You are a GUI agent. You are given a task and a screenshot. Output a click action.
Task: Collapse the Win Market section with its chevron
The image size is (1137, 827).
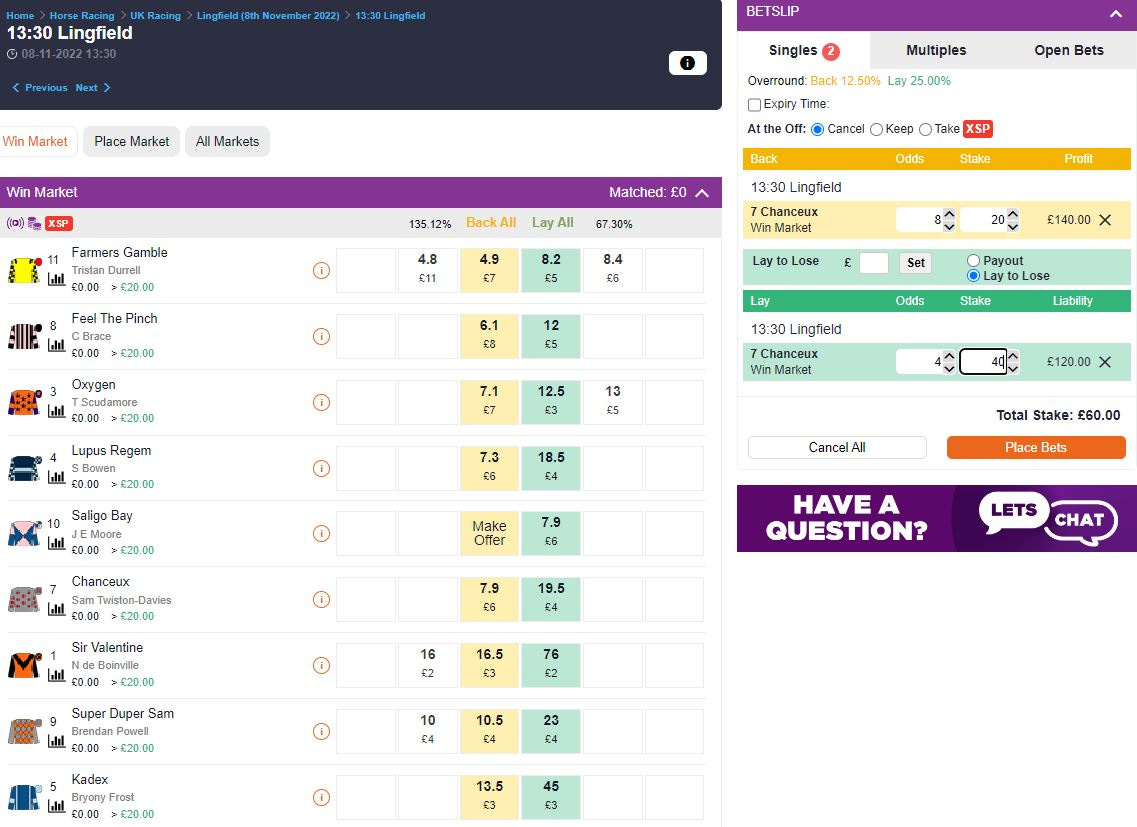[703, 192]
